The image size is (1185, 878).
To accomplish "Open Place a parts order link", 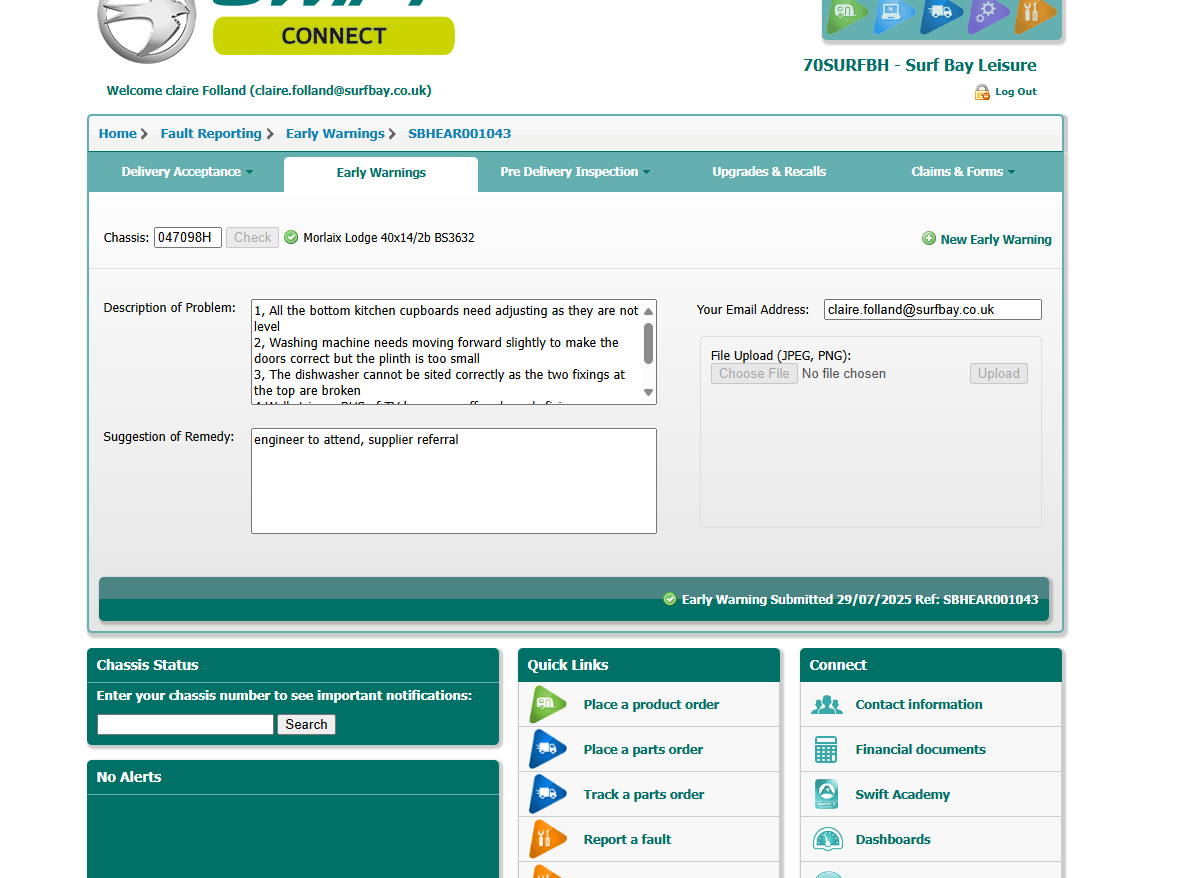I will [643, 750].
